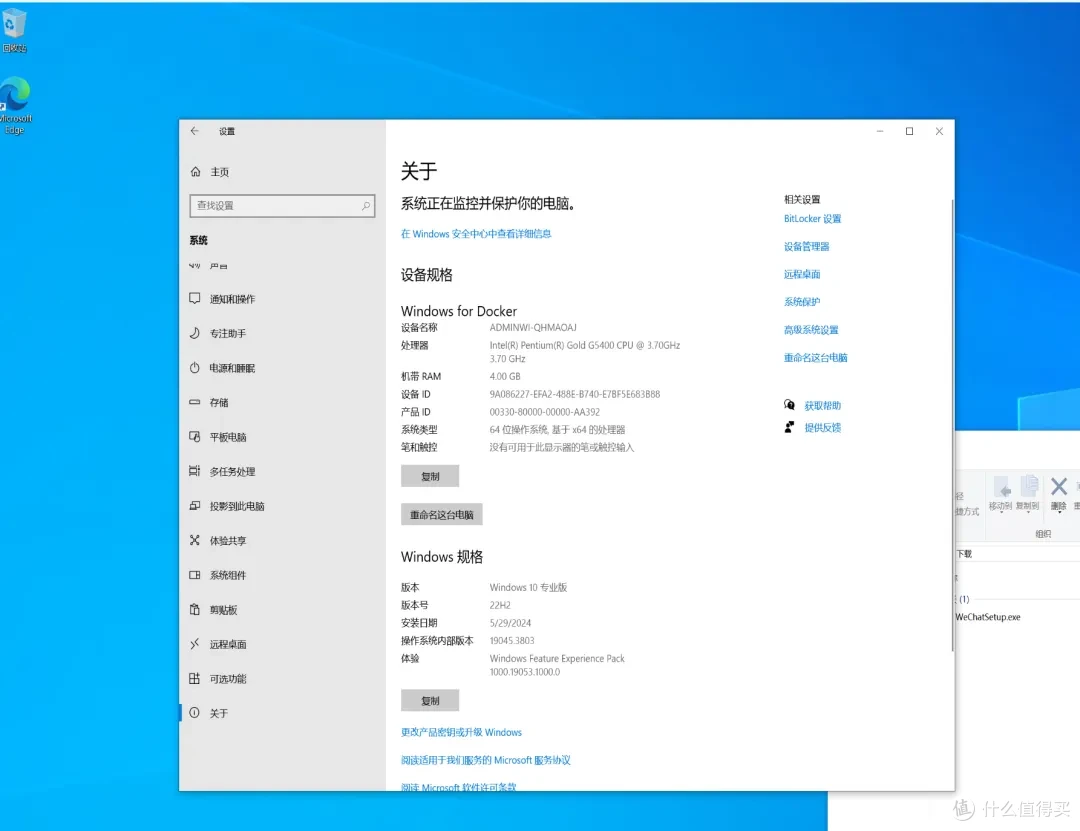Click the 远程桌面 sidebar icon

(x=195, y=644)
